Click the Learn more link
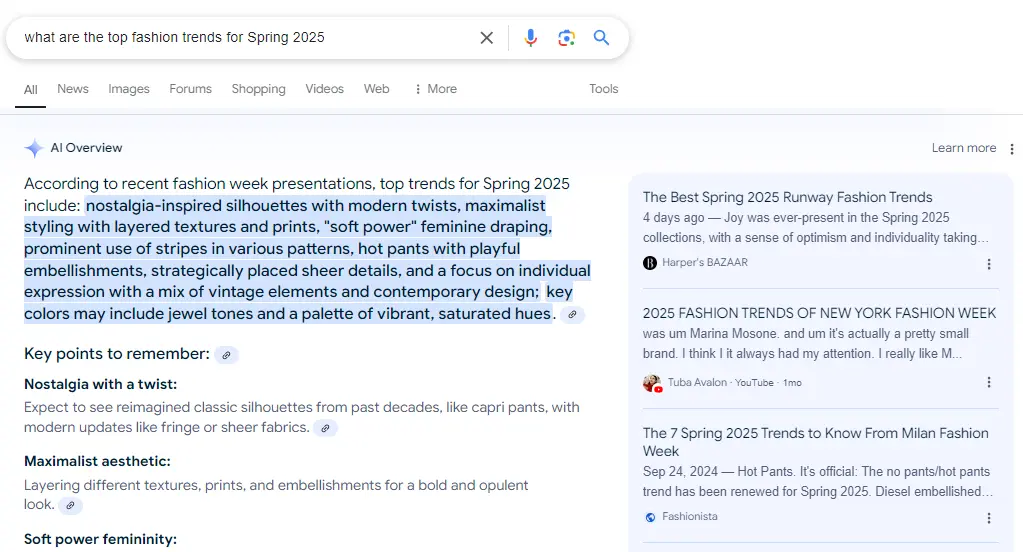 click(x=963, y=148)
